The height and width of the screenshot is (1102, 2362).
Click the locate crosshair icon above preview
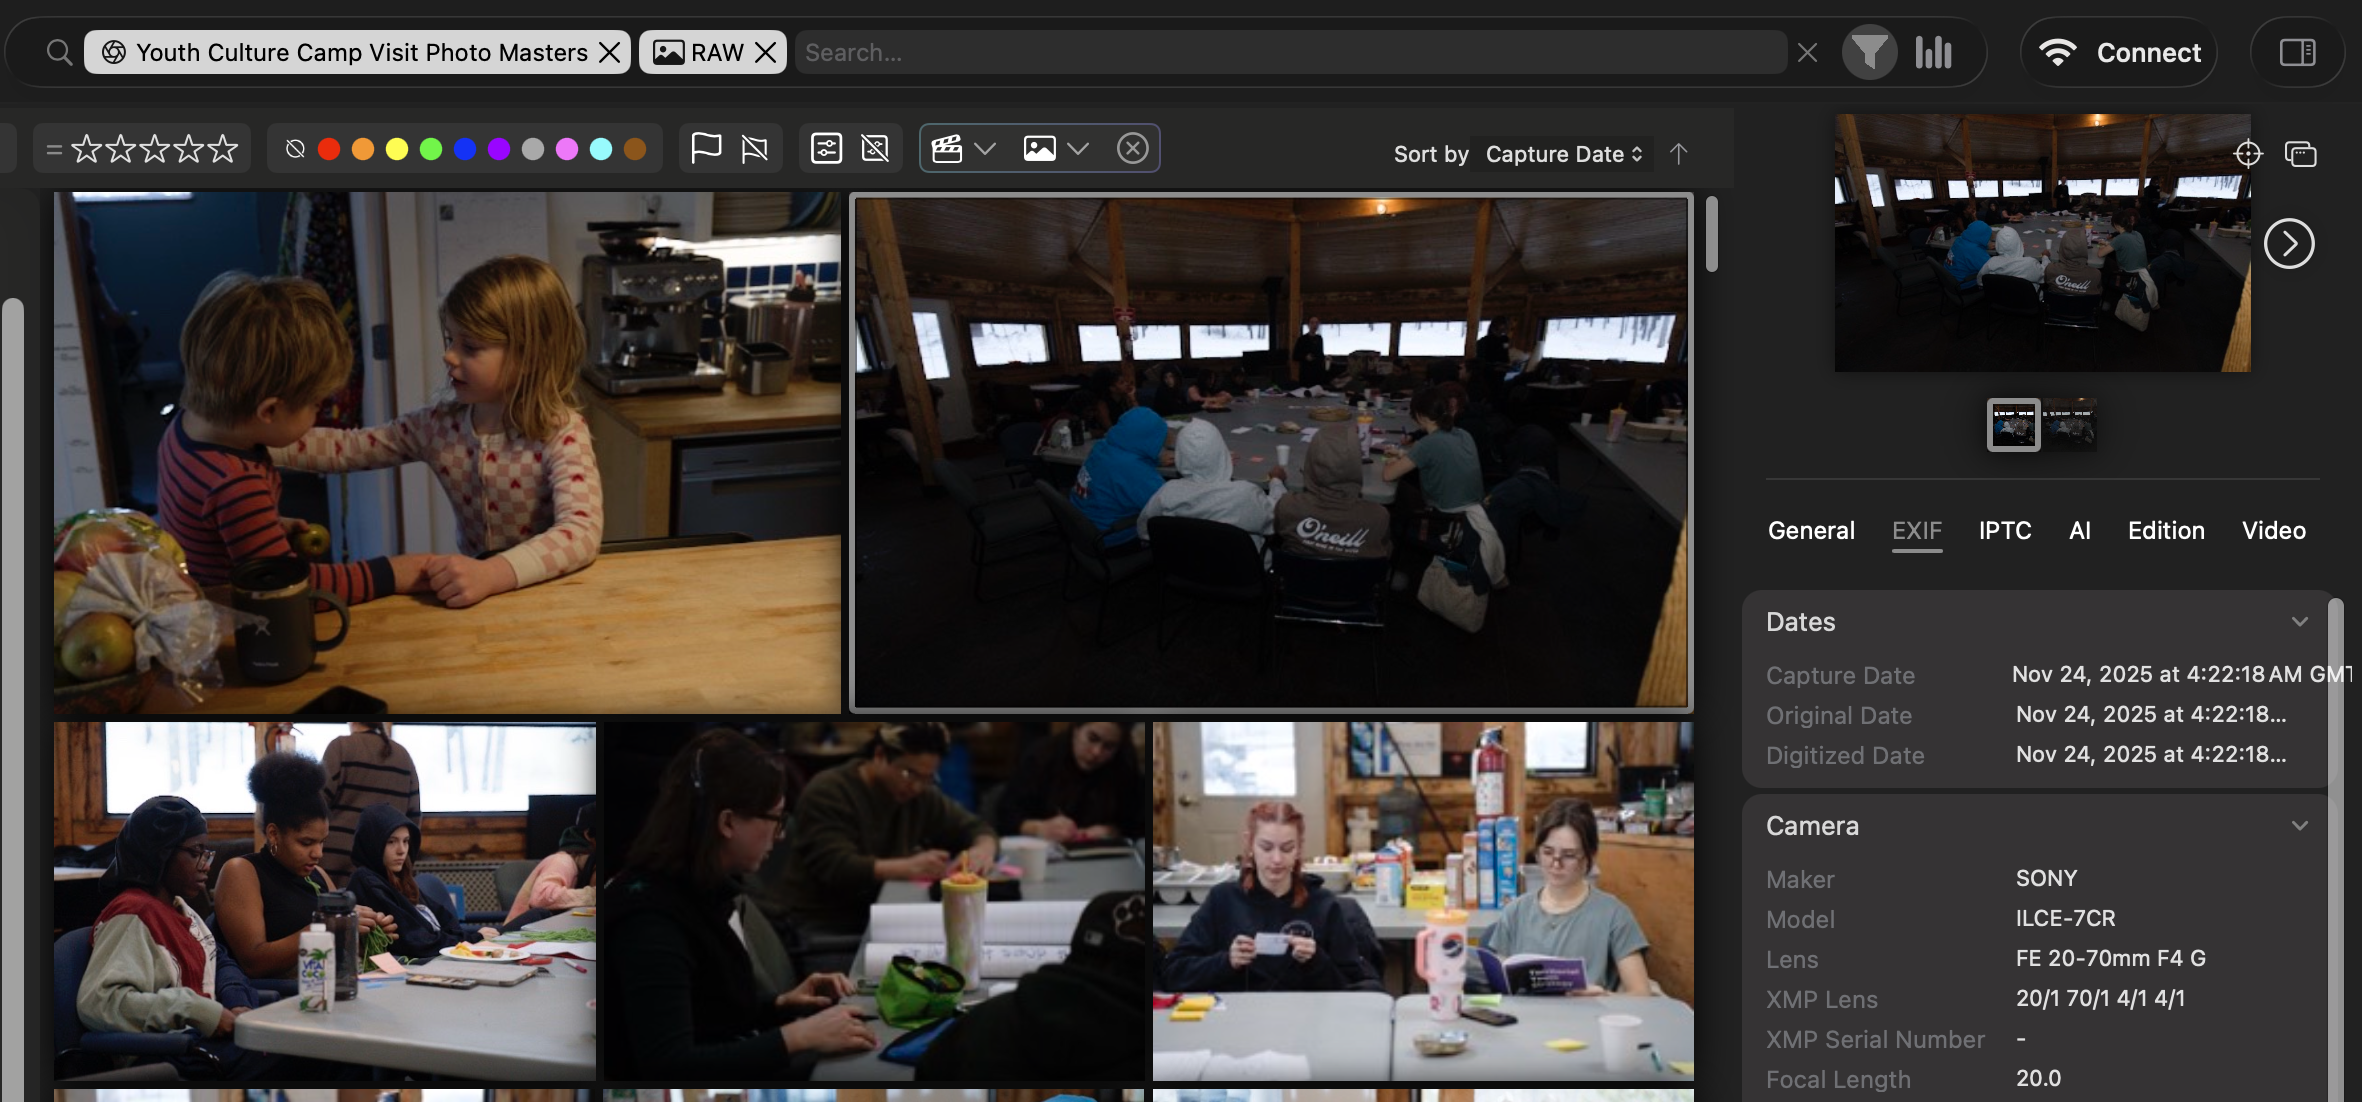point(2247,153)
